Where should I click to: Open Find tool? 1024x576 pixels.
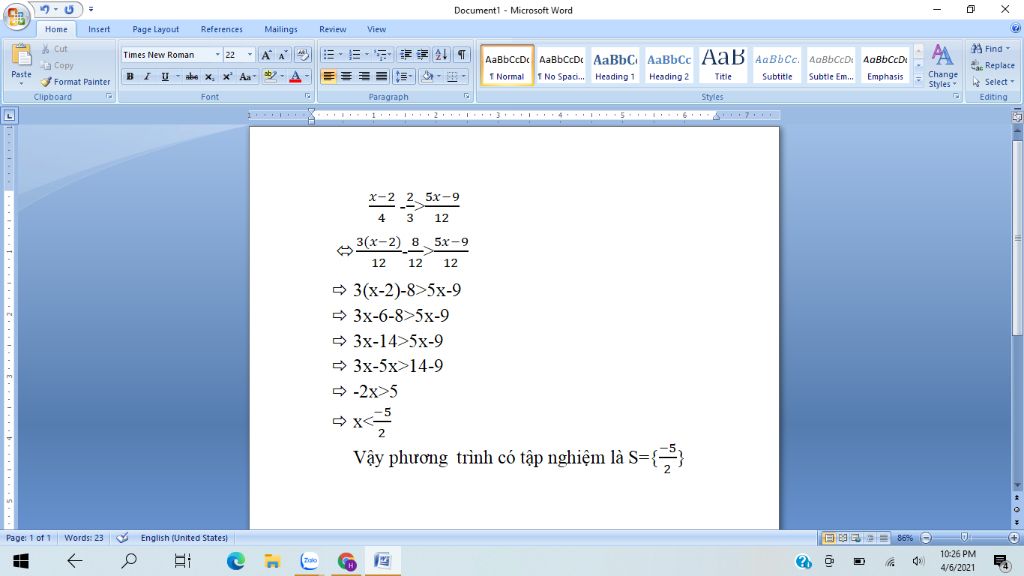click(990, 49)
